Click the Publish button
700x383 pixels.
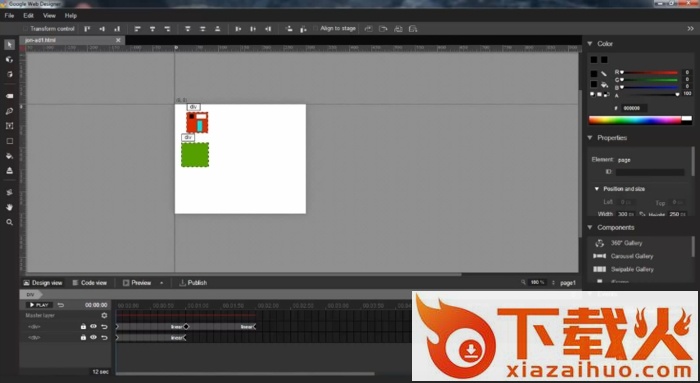pos(193,283)
